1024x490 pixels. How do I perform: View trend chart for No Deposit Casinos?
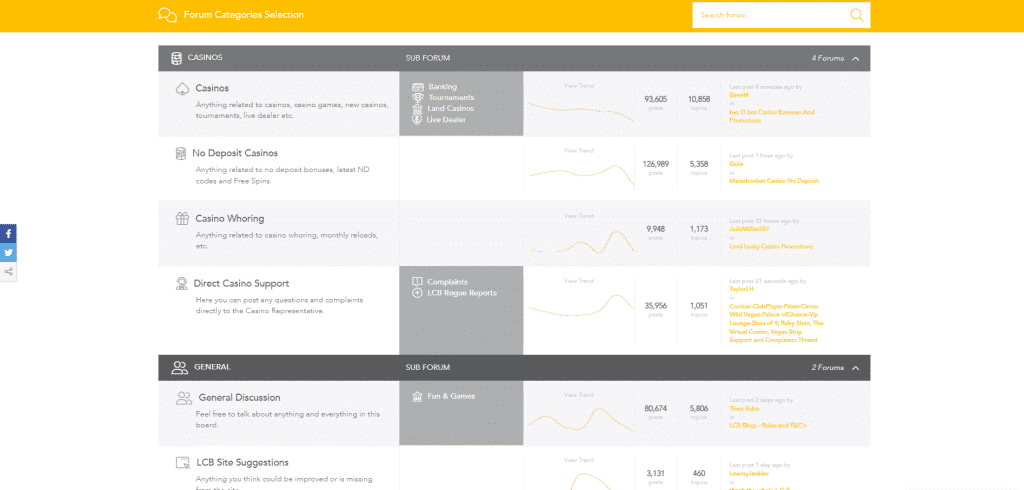pos(579,169)
